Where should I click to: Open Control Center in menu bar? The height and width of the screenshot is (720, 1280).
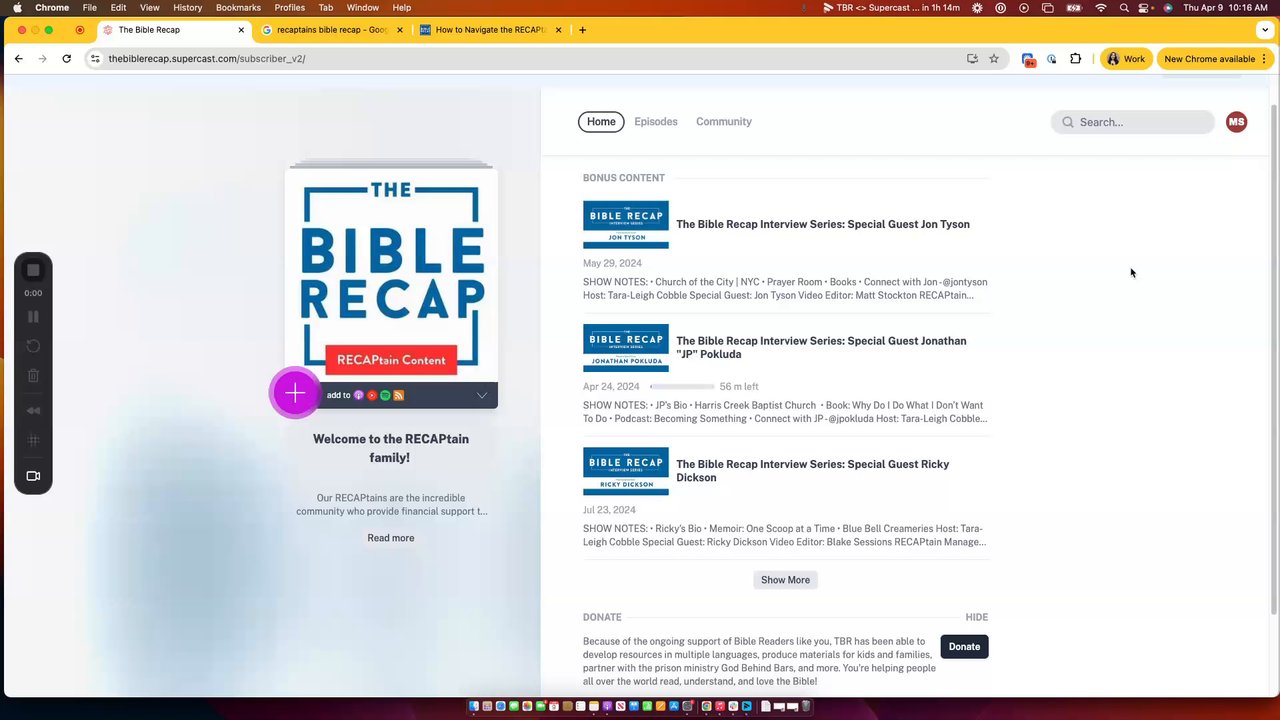click(x=1145, y=7)
